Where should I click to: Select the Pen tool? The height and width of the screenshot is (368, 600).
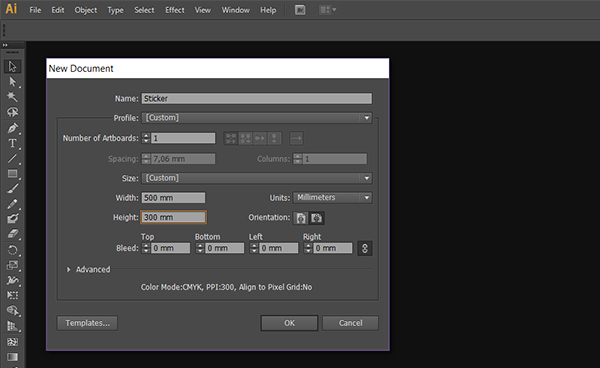[x=12, y=128]
